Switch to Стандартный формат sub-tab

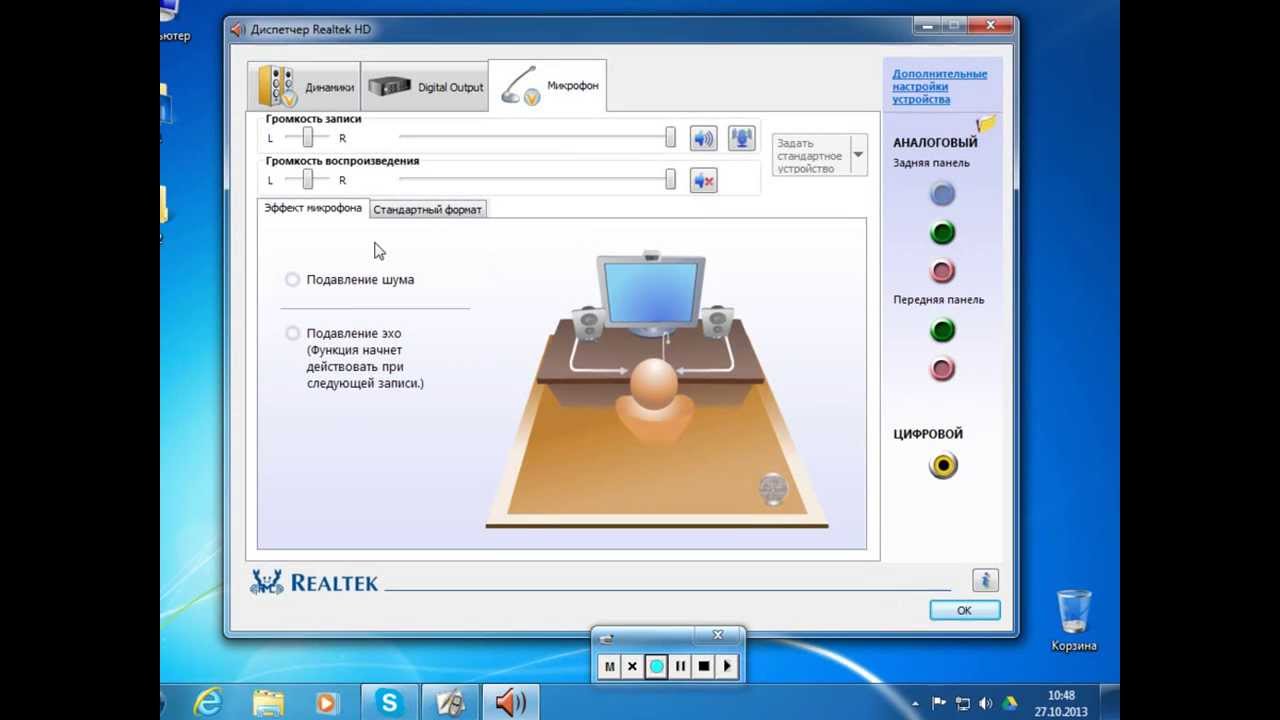click(x=427, y=209)
